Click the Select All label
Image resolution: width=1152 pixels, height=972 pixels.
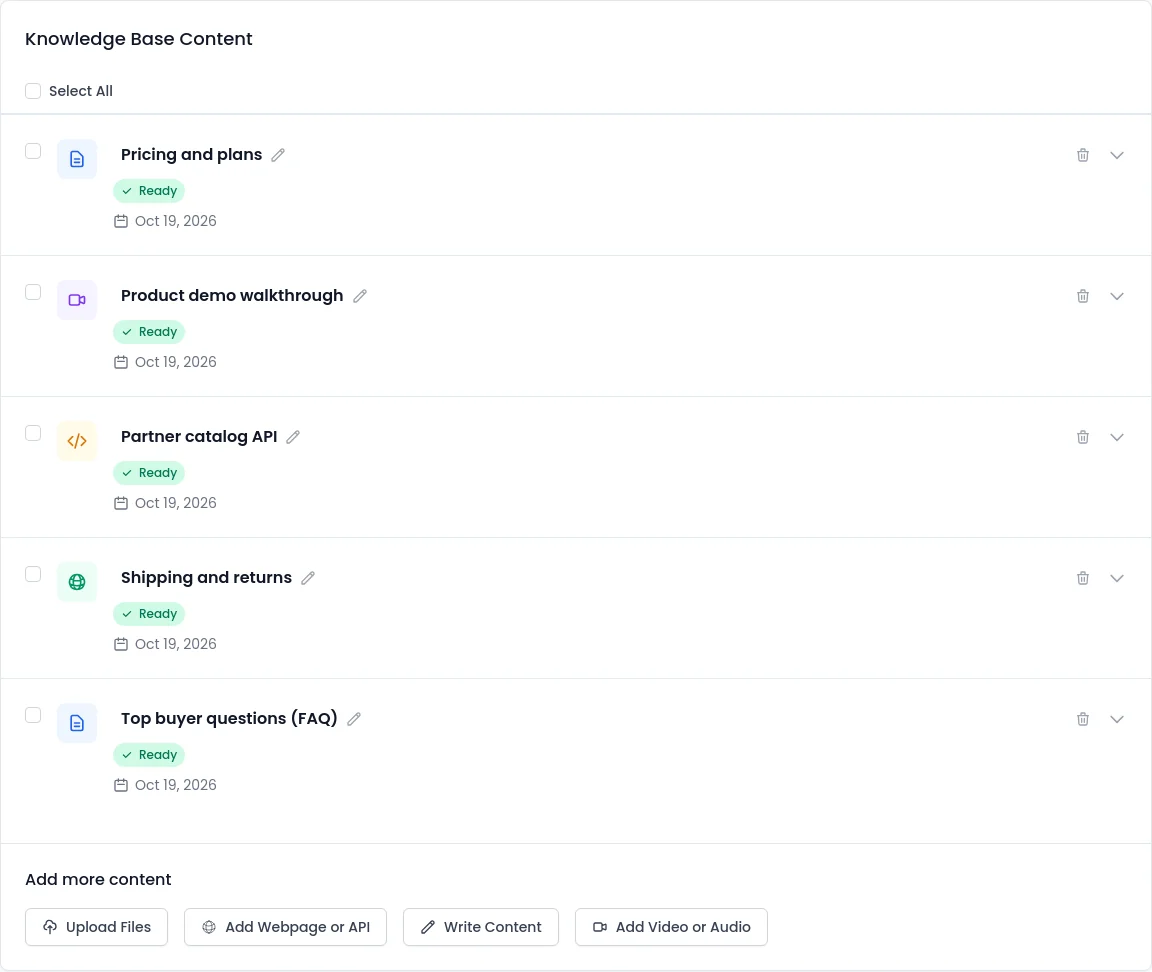pos(81,91)
